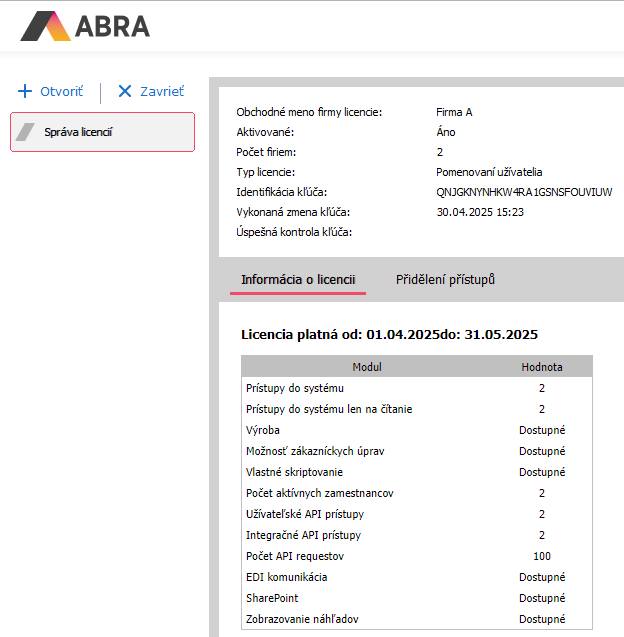The width and height of the screenshot is (624, 637).
Task: Click the plus icon beside Otvoriť
Action: pos(25,91)
